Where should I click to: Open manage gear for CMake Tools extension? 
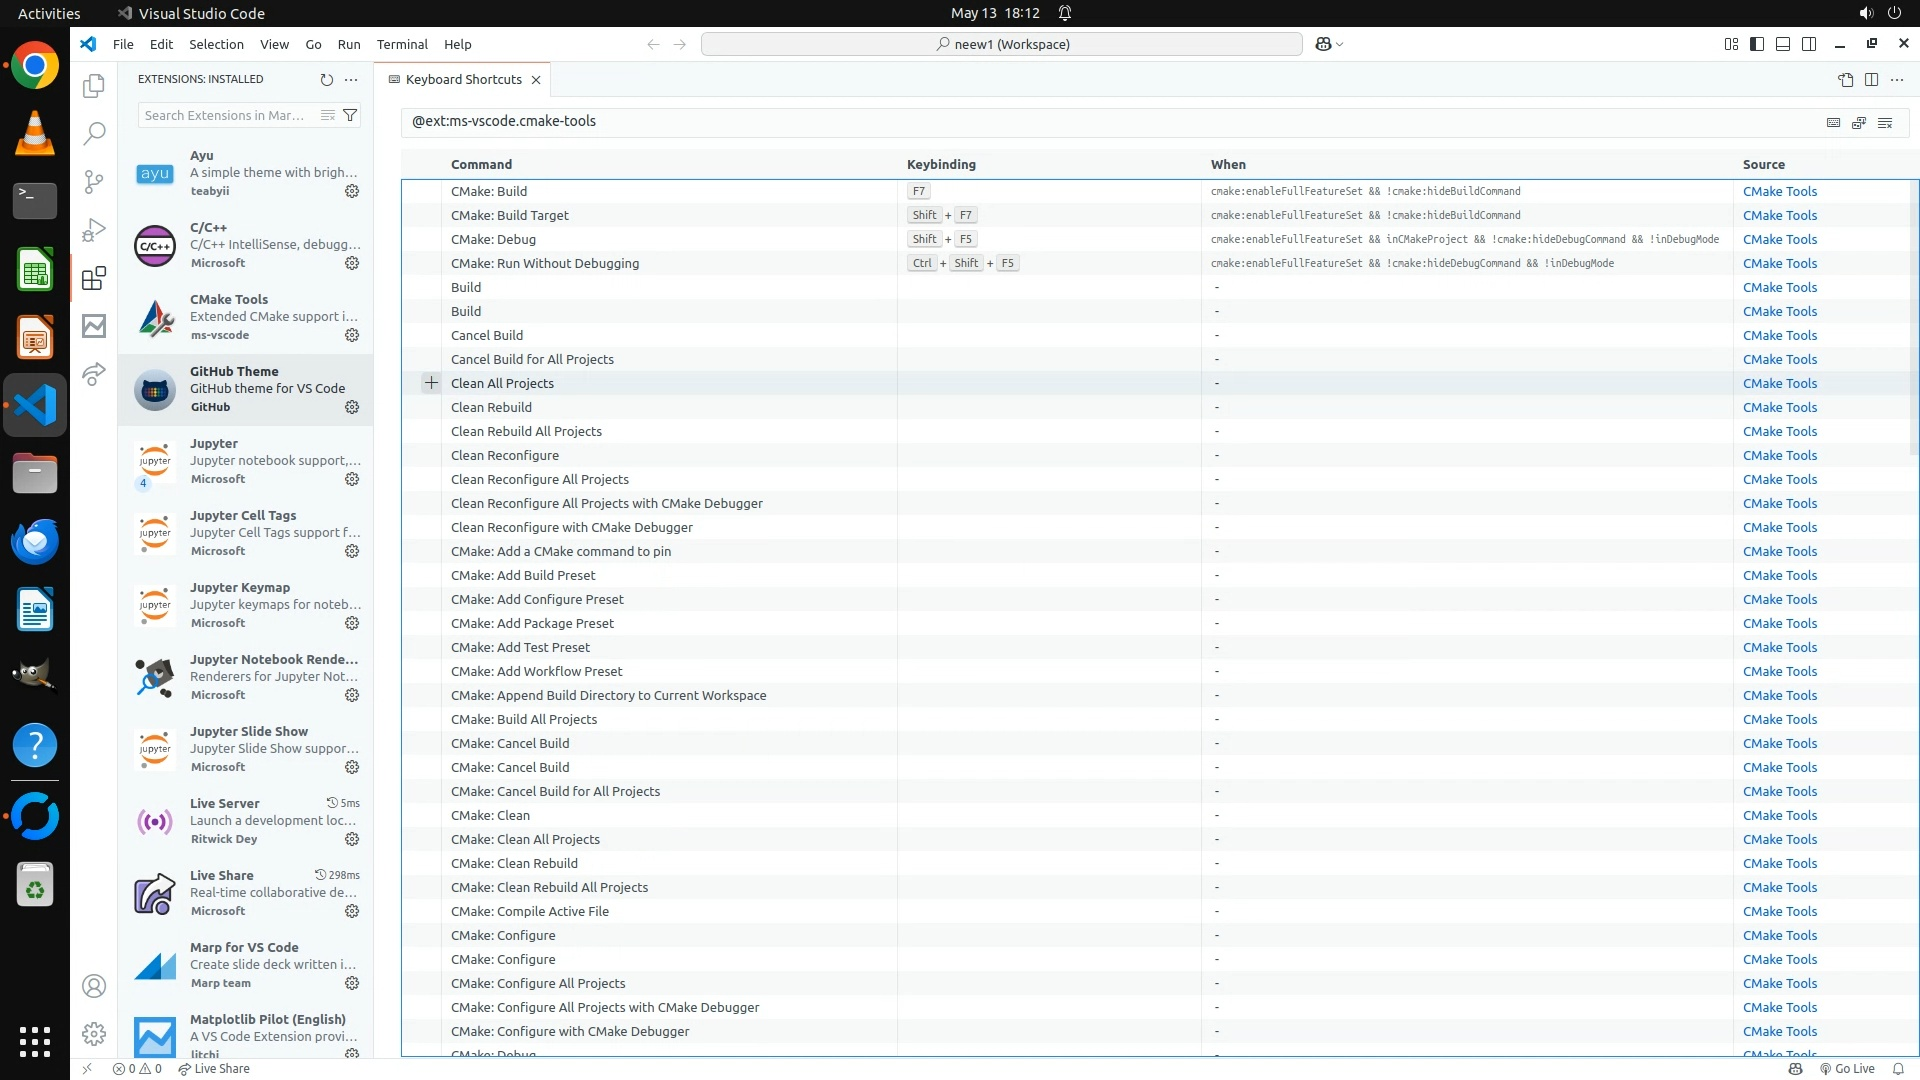[352, 335]
